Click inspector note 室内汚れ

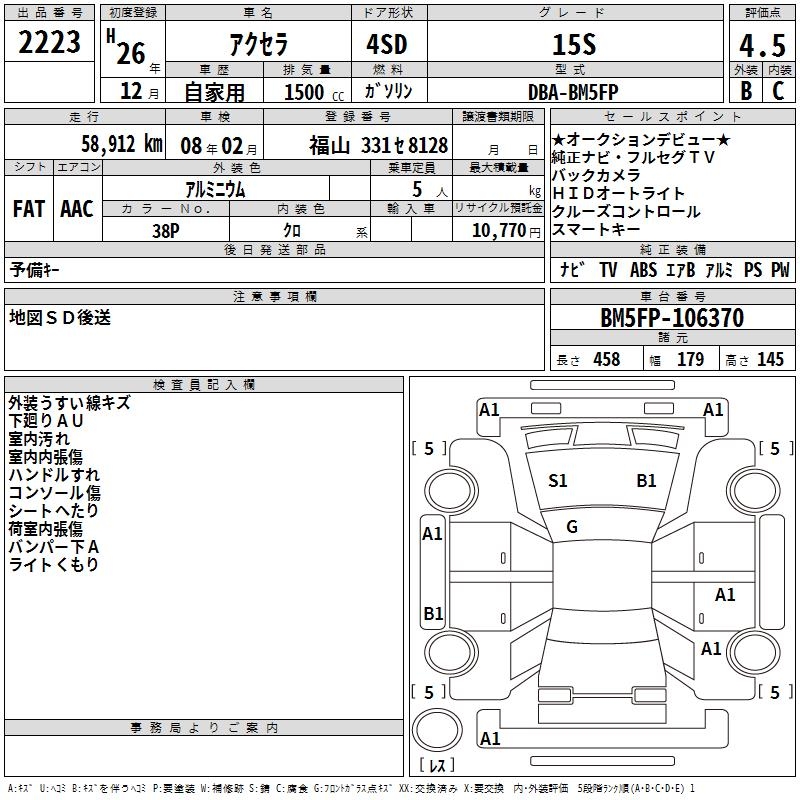(x=39, y=438)
